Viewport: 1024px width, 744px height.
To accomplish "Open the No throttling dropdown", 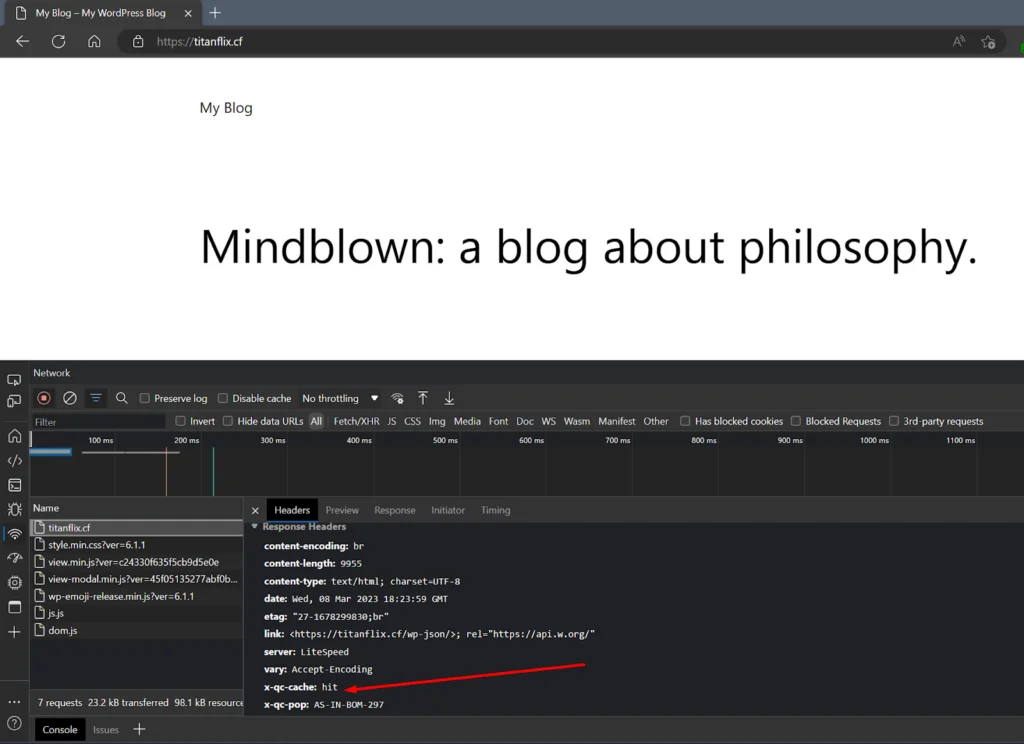I will tap(340, 398).
